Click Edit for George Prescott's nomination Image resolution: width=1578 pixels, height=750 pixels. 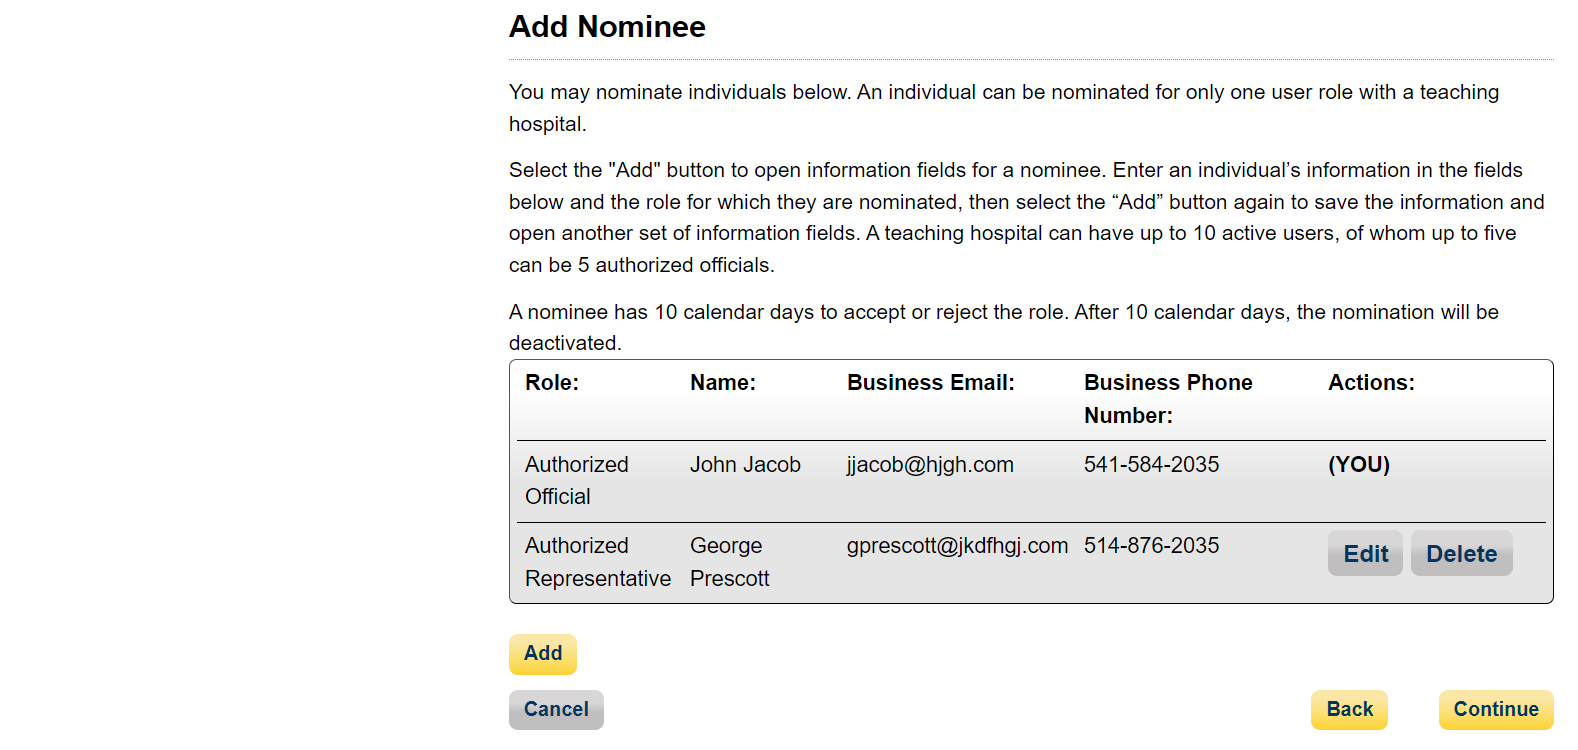pyautogui.click(x=1365, y=554)
